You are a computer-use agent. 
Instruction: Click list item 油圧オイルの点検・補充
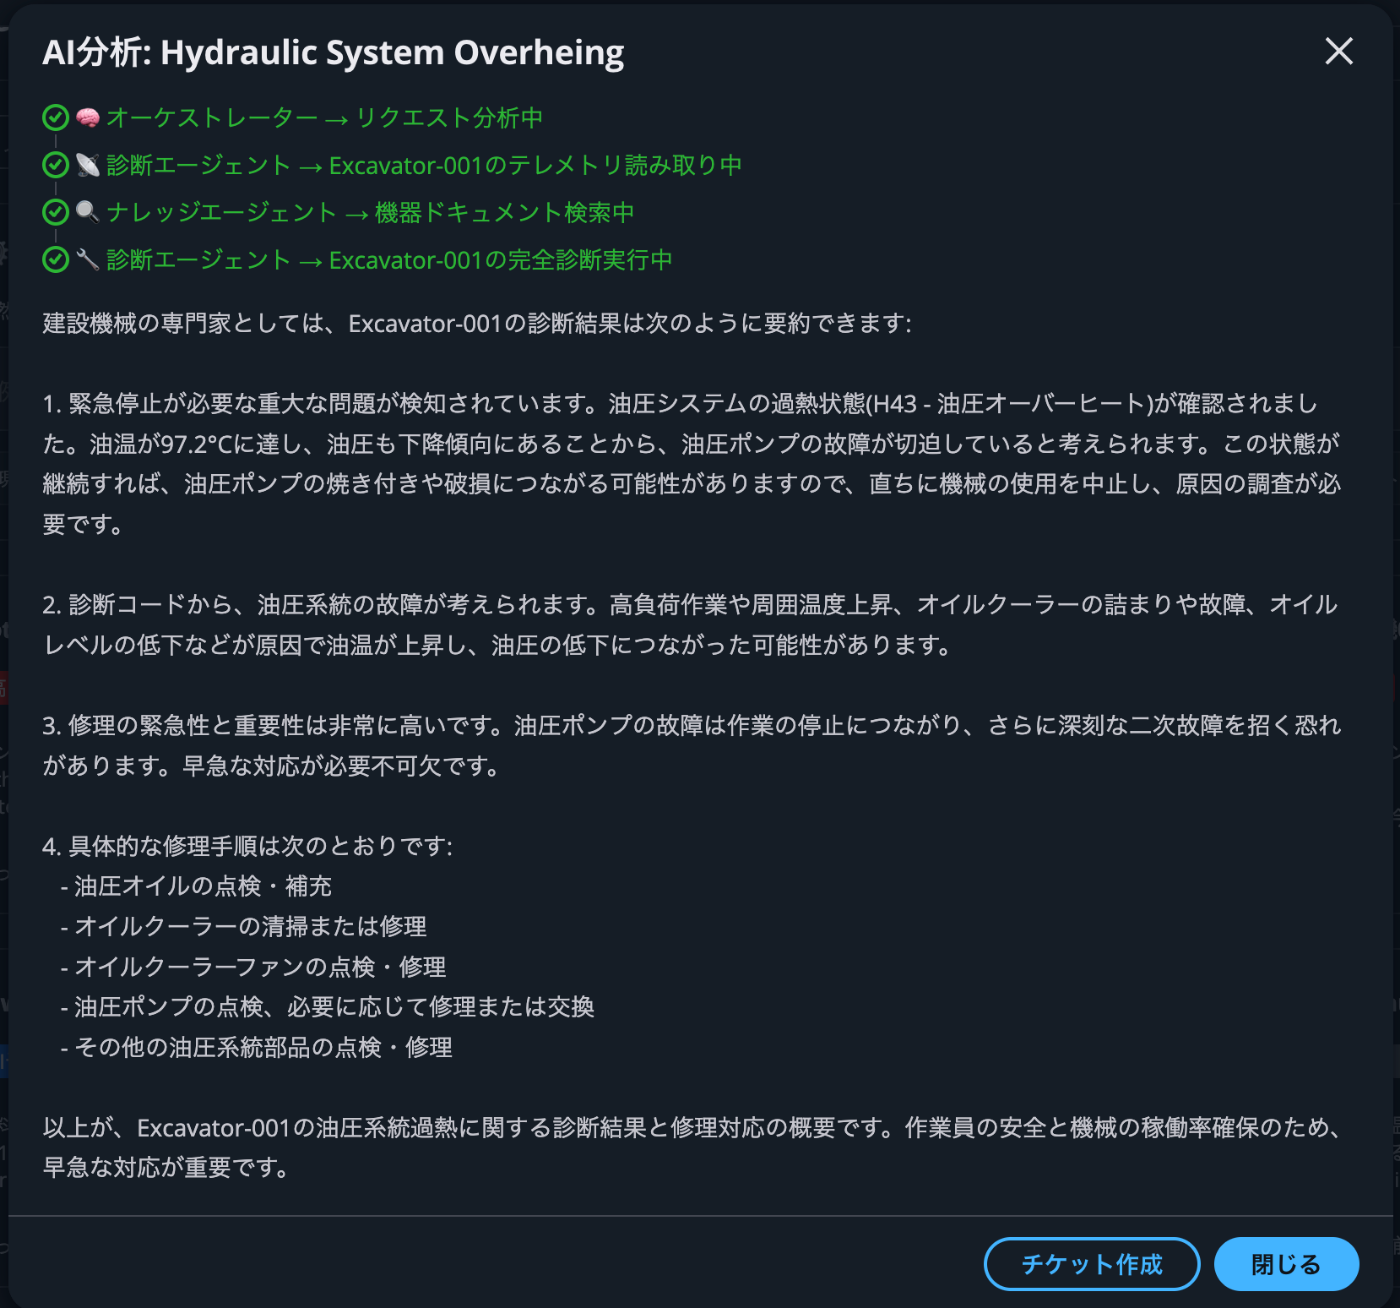(196, 886)
